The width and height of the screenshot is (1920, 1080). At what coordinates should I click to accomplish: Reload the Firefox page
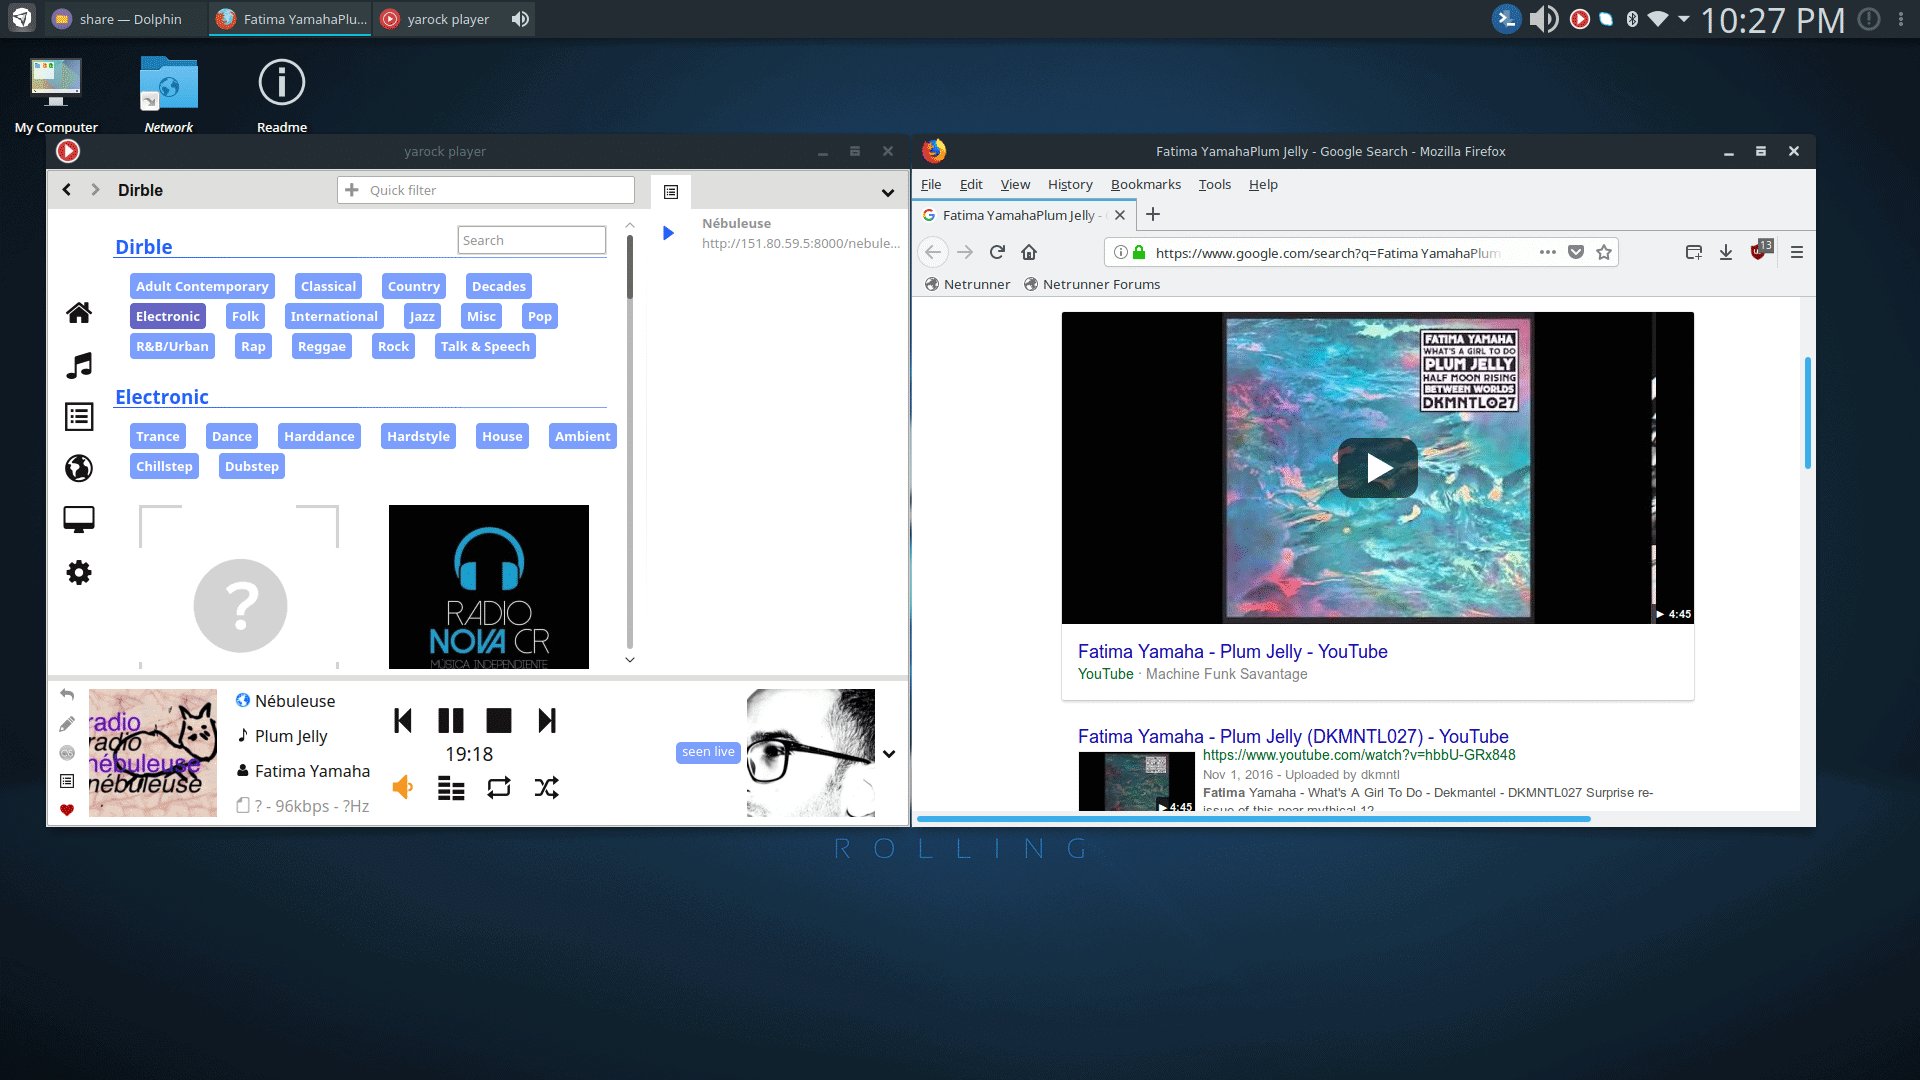997,252
